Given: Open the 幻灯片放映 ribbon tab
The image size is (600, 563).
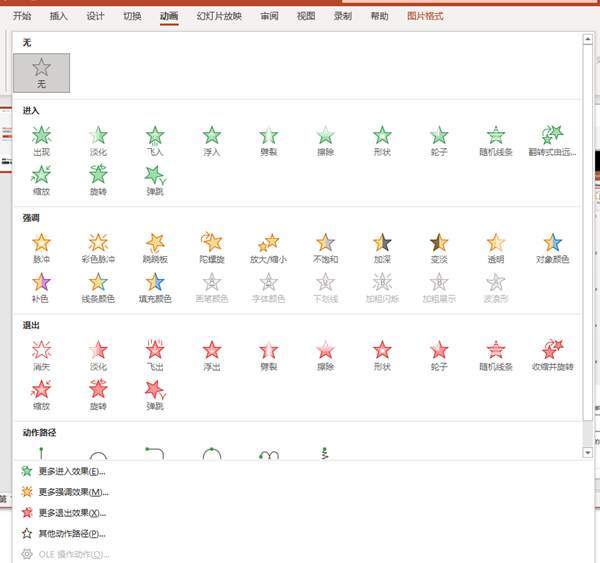Looking at the screenshot, I should coord(219,16).
